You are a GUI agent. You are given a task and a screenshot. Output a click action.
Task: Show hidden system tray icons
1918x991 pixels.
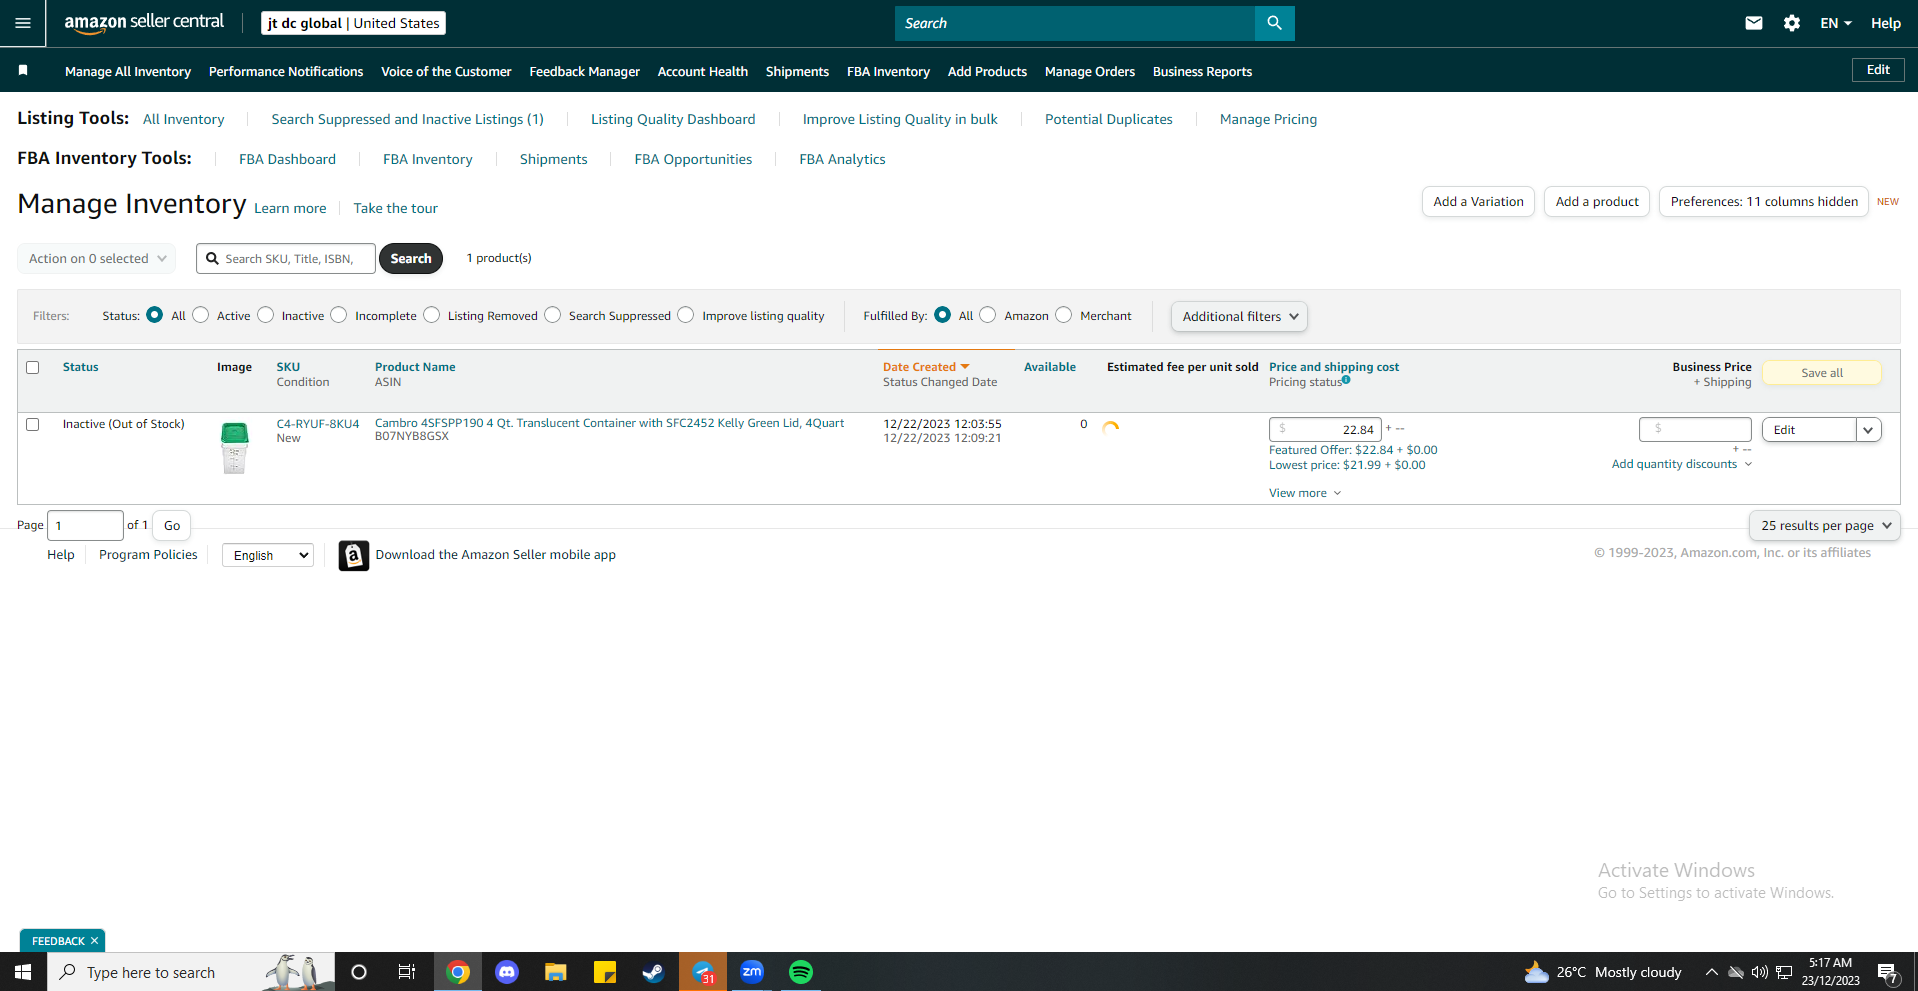pyautogui.click(x=1712, y=972)
